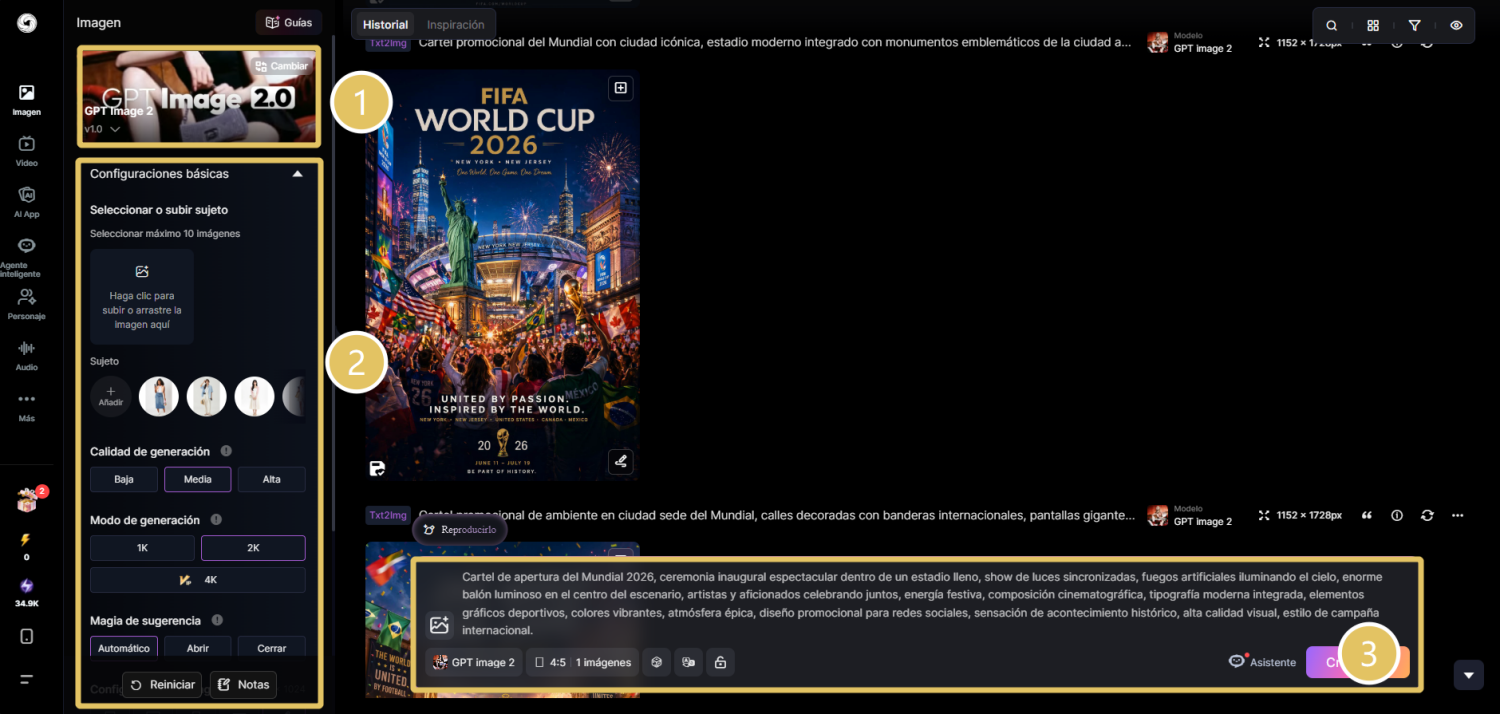Open search in top-right toolbar

coord(1332,26)
